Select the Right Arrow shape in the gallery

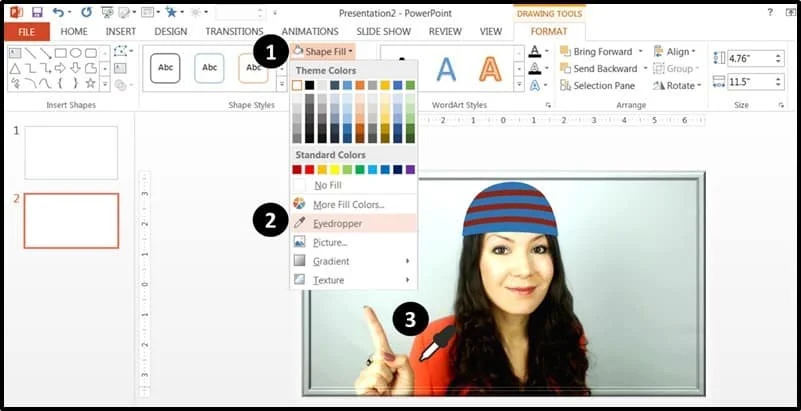(61, 68)
